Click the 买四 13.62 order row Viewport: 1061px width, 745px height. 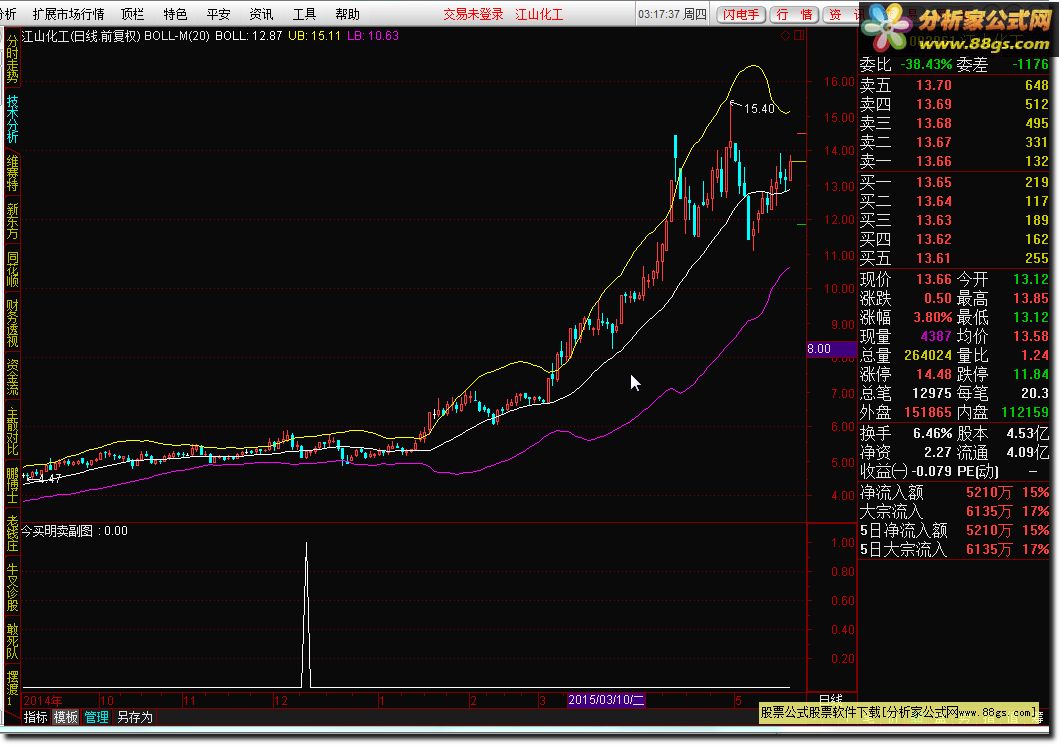pyautogui.click(x=953, y=239)
